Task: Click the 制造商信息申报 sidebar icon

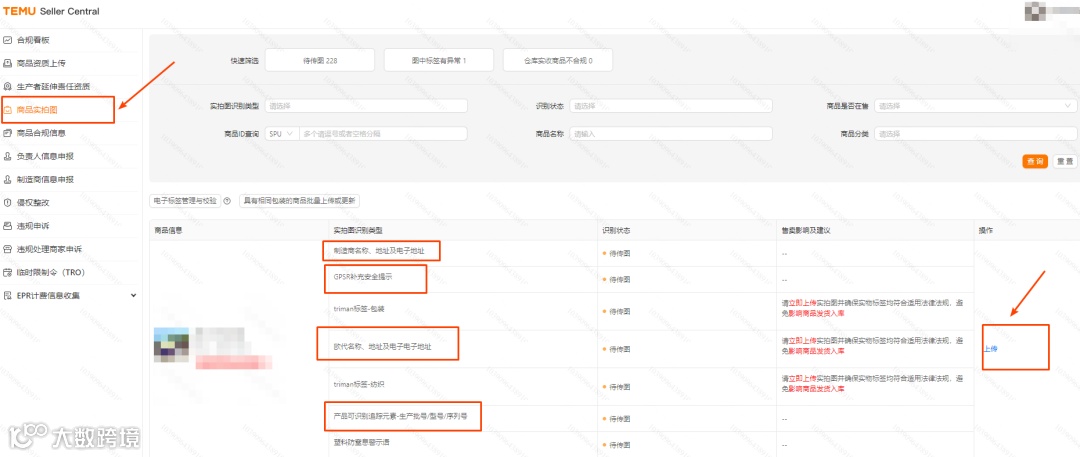Action: (x=8, y=179)
